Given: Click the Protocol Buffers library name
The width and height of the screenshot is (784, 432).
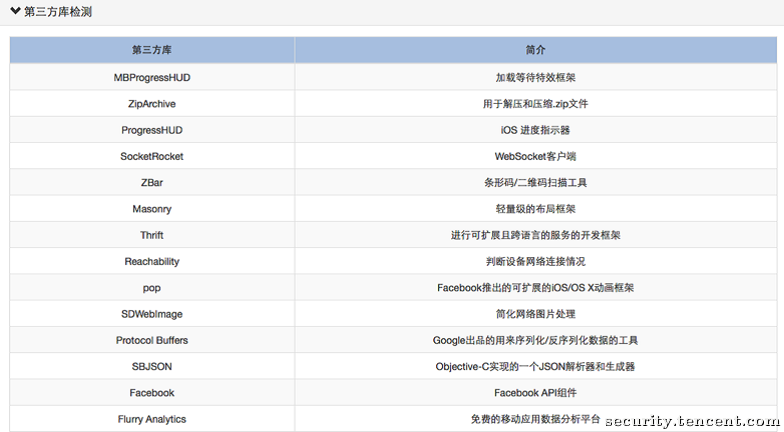Looking at the screenshot, I should click(x=152, y=340).
